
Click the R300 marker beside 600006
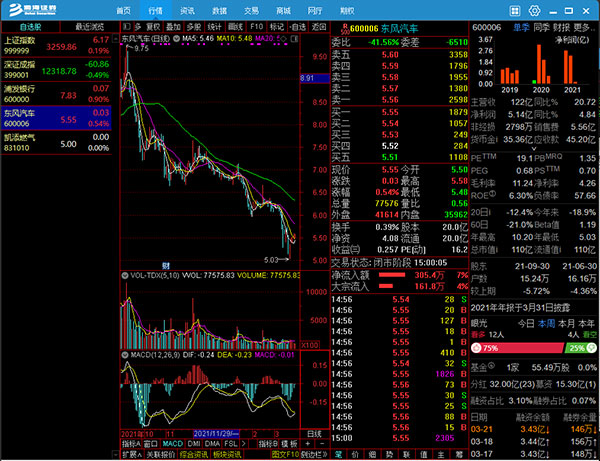pos(345,29)
